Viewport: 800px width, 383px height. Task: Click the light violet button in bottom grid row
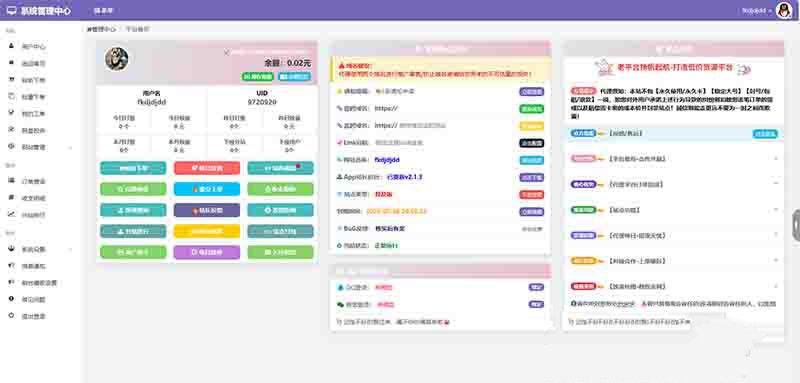tap(207, 252)
